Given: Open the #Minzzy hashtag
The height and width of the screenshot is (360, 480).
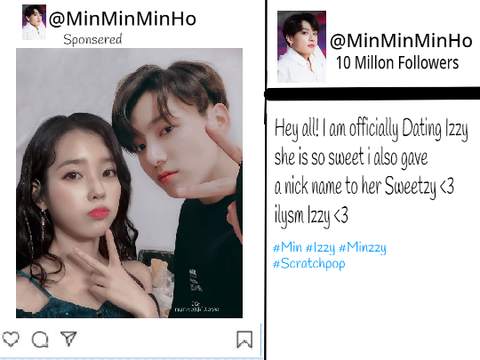Looking at the screenshot, I should click(x=363, y=248).
